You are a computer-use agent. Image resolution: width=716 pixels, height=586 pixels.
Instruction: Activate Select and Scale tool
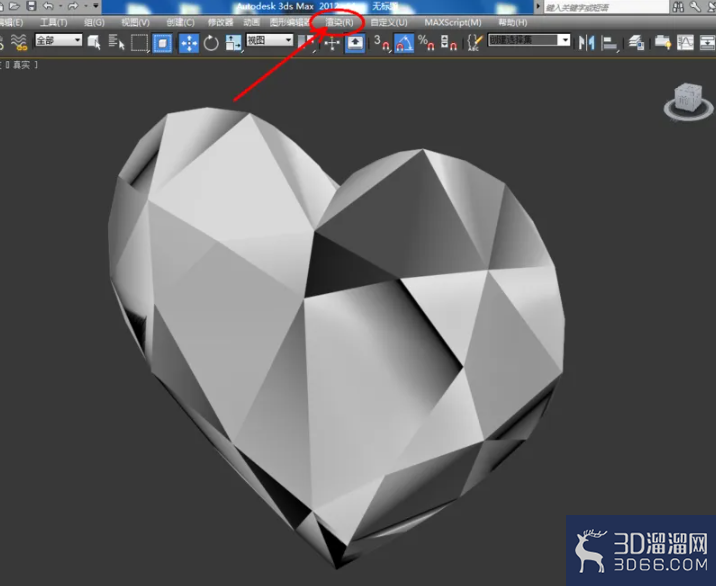tap(233, 43)
